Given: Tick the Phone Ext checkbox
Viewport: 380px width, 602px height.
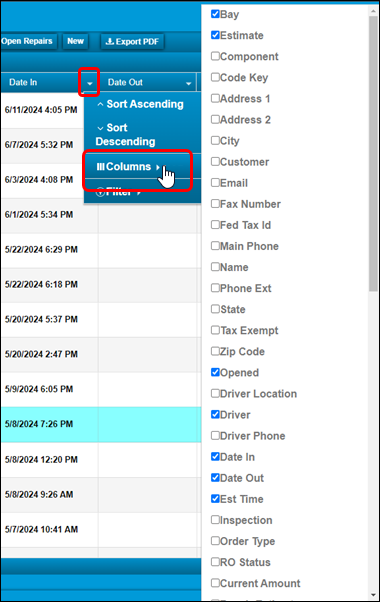Looking at the screenshot, I should pos(215,288).
